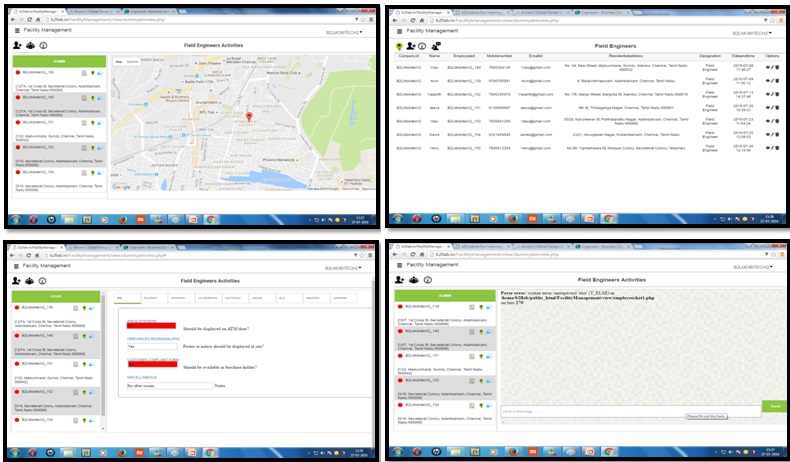The height and width of the screenshot is (462, 790).
Task: Click the delete trash icon in Vijay's table row
Action: pos(777,67)
